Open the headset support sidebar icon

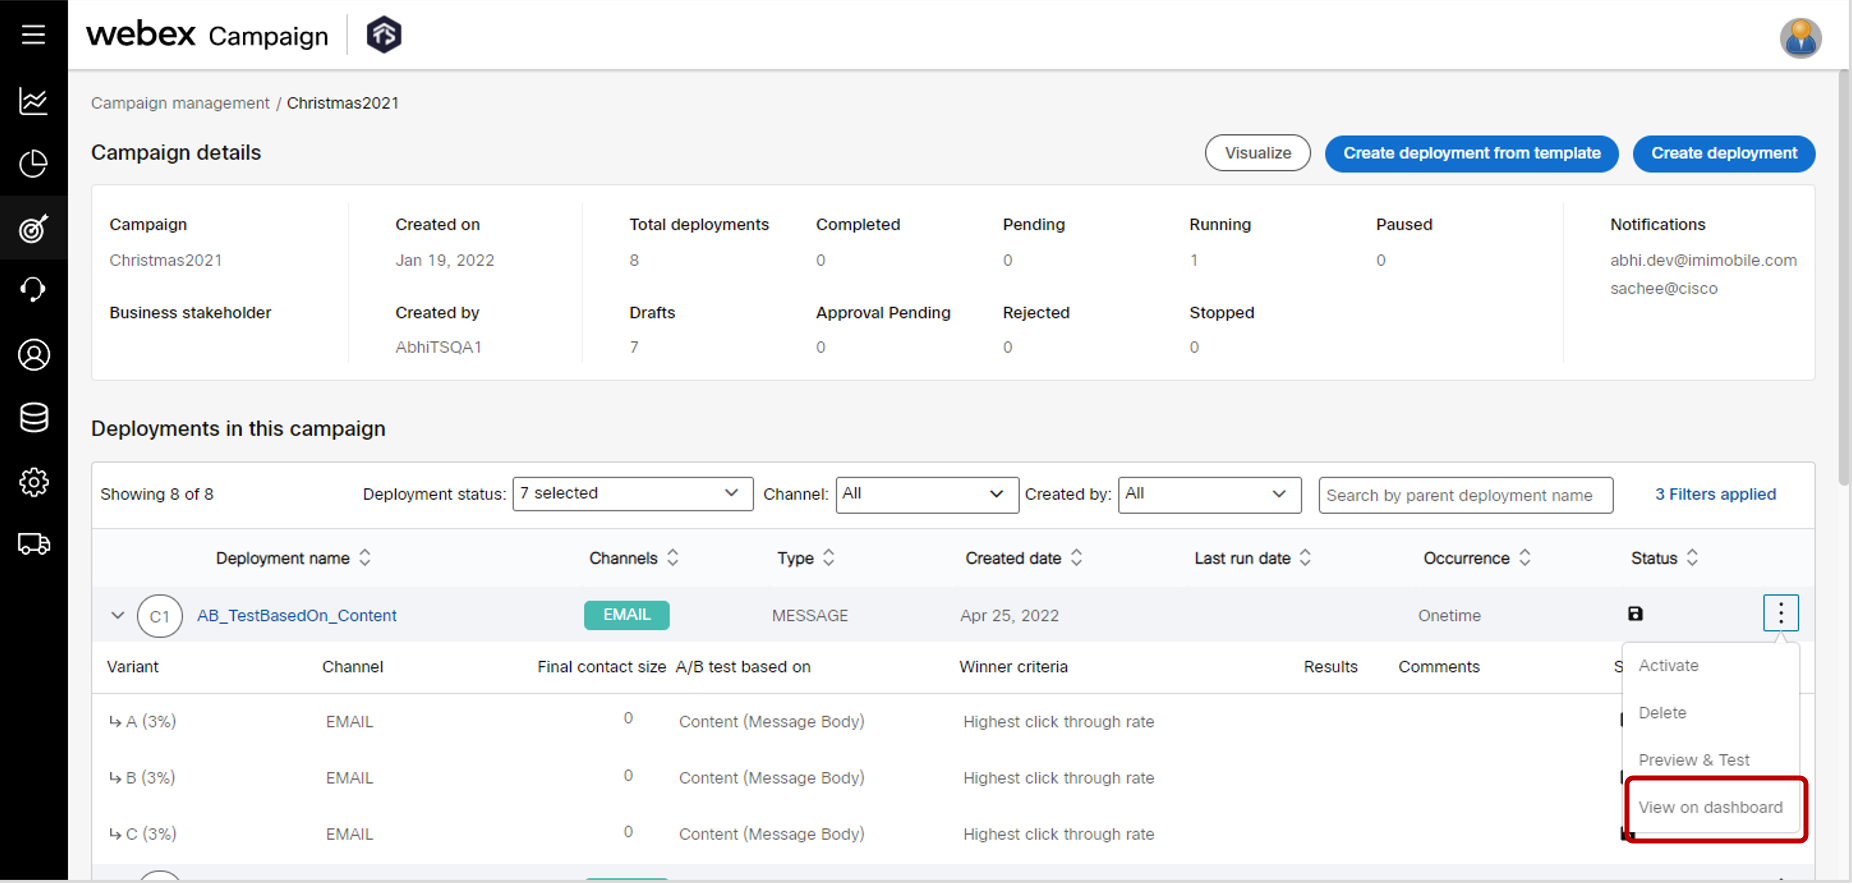click(33, 290)
